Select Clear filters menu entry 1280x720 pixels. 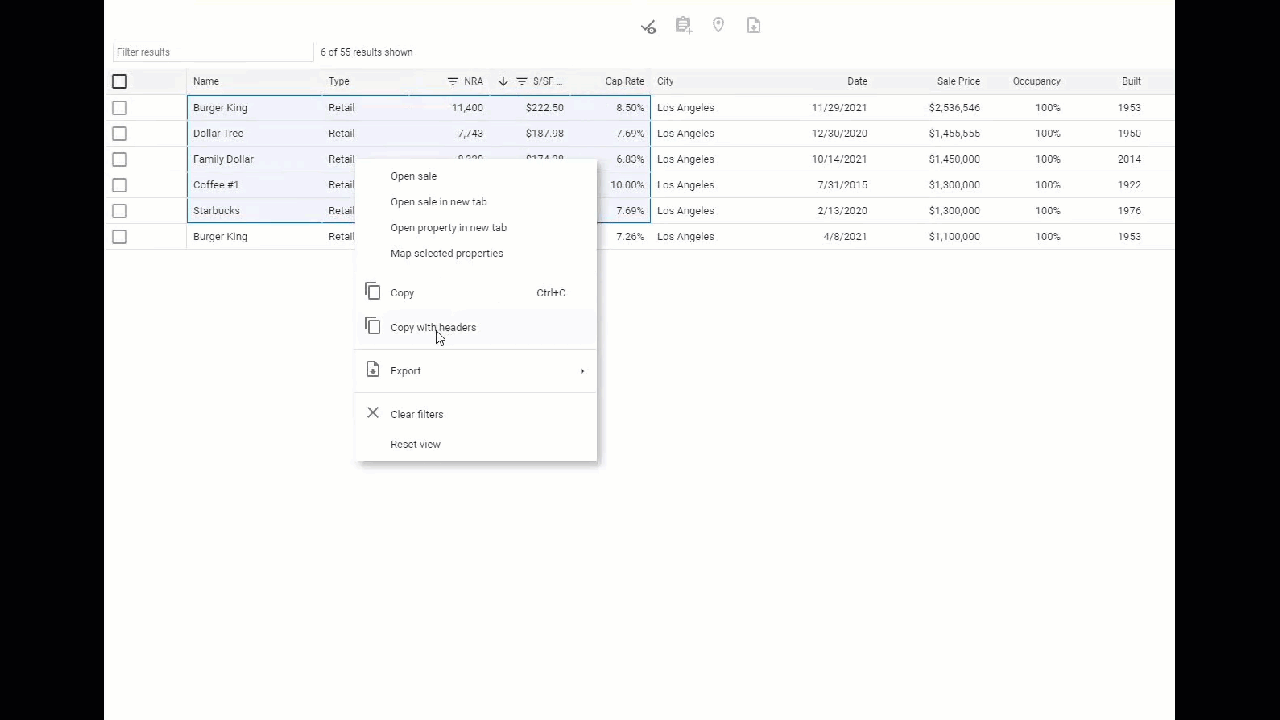coord(476,414)
